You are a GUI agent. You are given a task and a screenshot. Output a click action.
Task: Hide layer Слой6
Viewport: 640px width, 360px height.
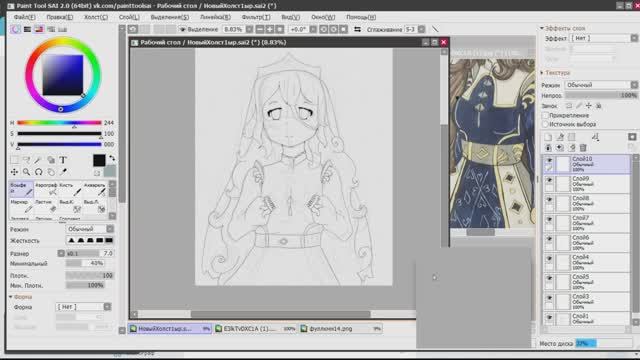pos(549,239)
